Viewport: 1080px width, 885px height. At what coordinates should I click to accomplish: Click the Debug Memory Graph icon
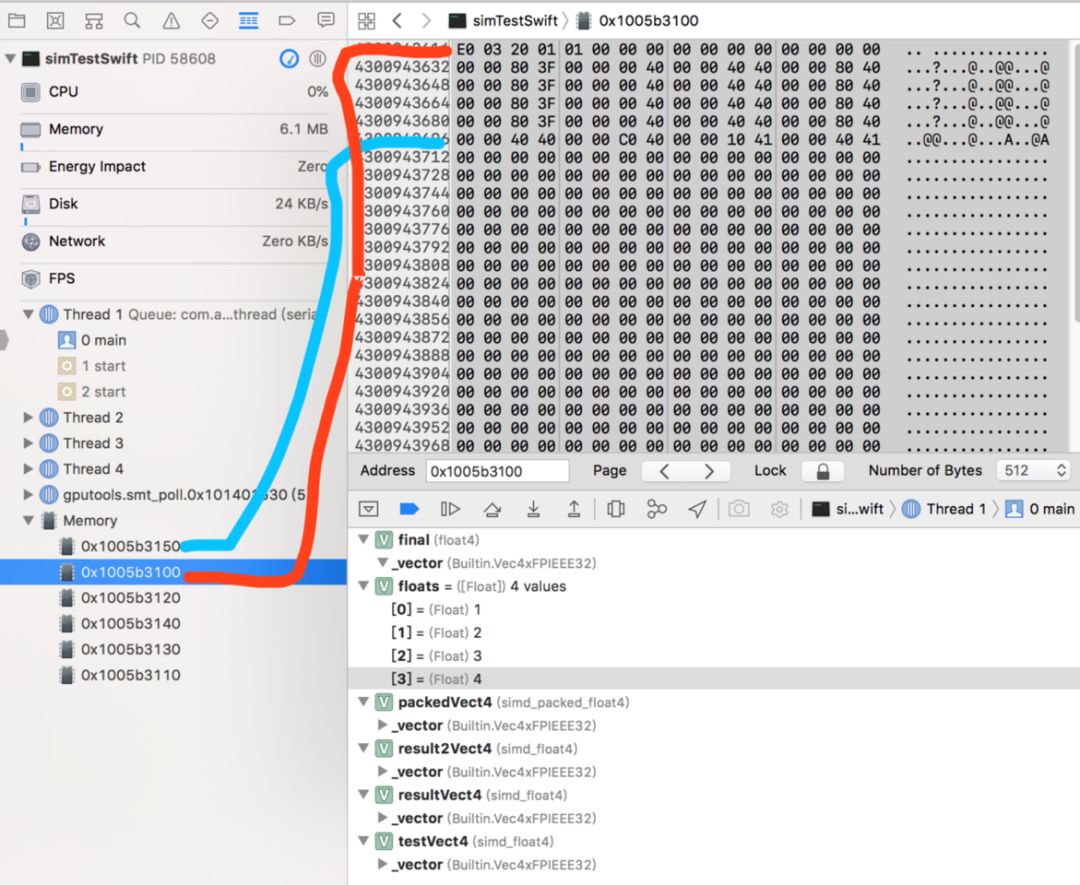656,509
